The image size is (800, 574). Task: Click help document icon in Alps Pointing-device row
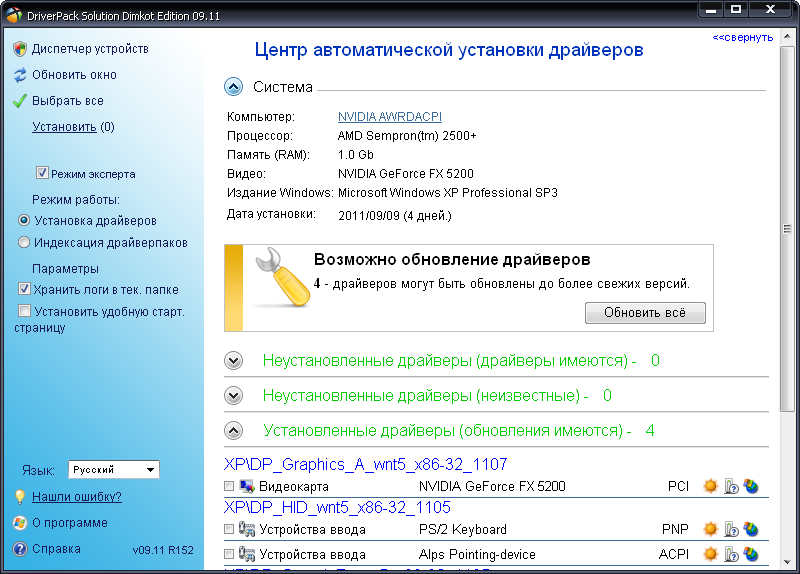point(731,555)
